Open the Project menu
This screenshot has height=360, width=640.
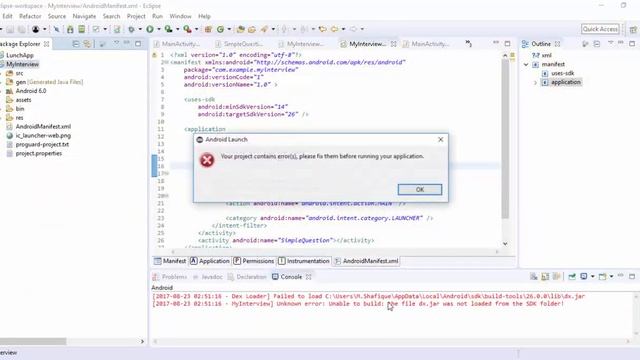tap(136, 16)
